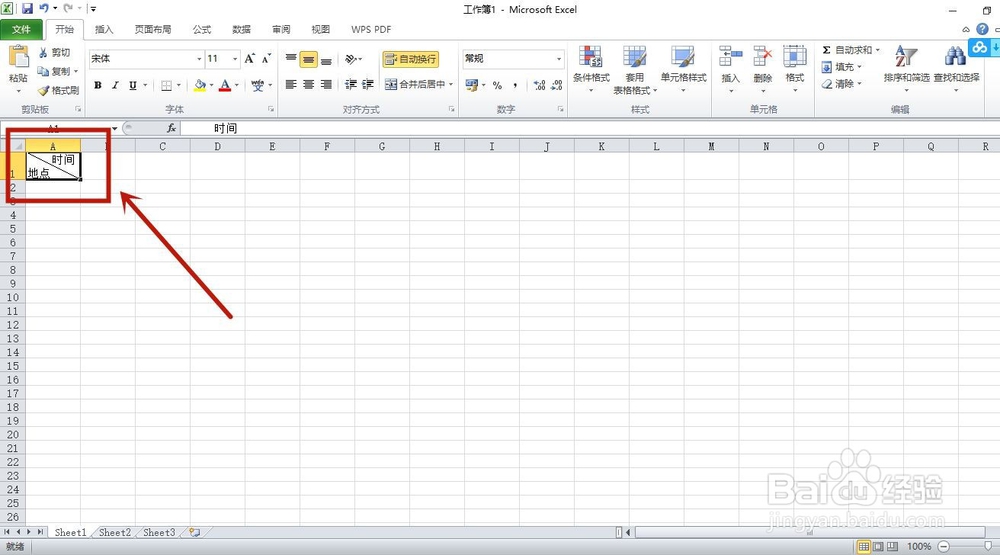Click Format (格式) cells icon
This screenshot has height=555, width=1000.
(795, 57)
